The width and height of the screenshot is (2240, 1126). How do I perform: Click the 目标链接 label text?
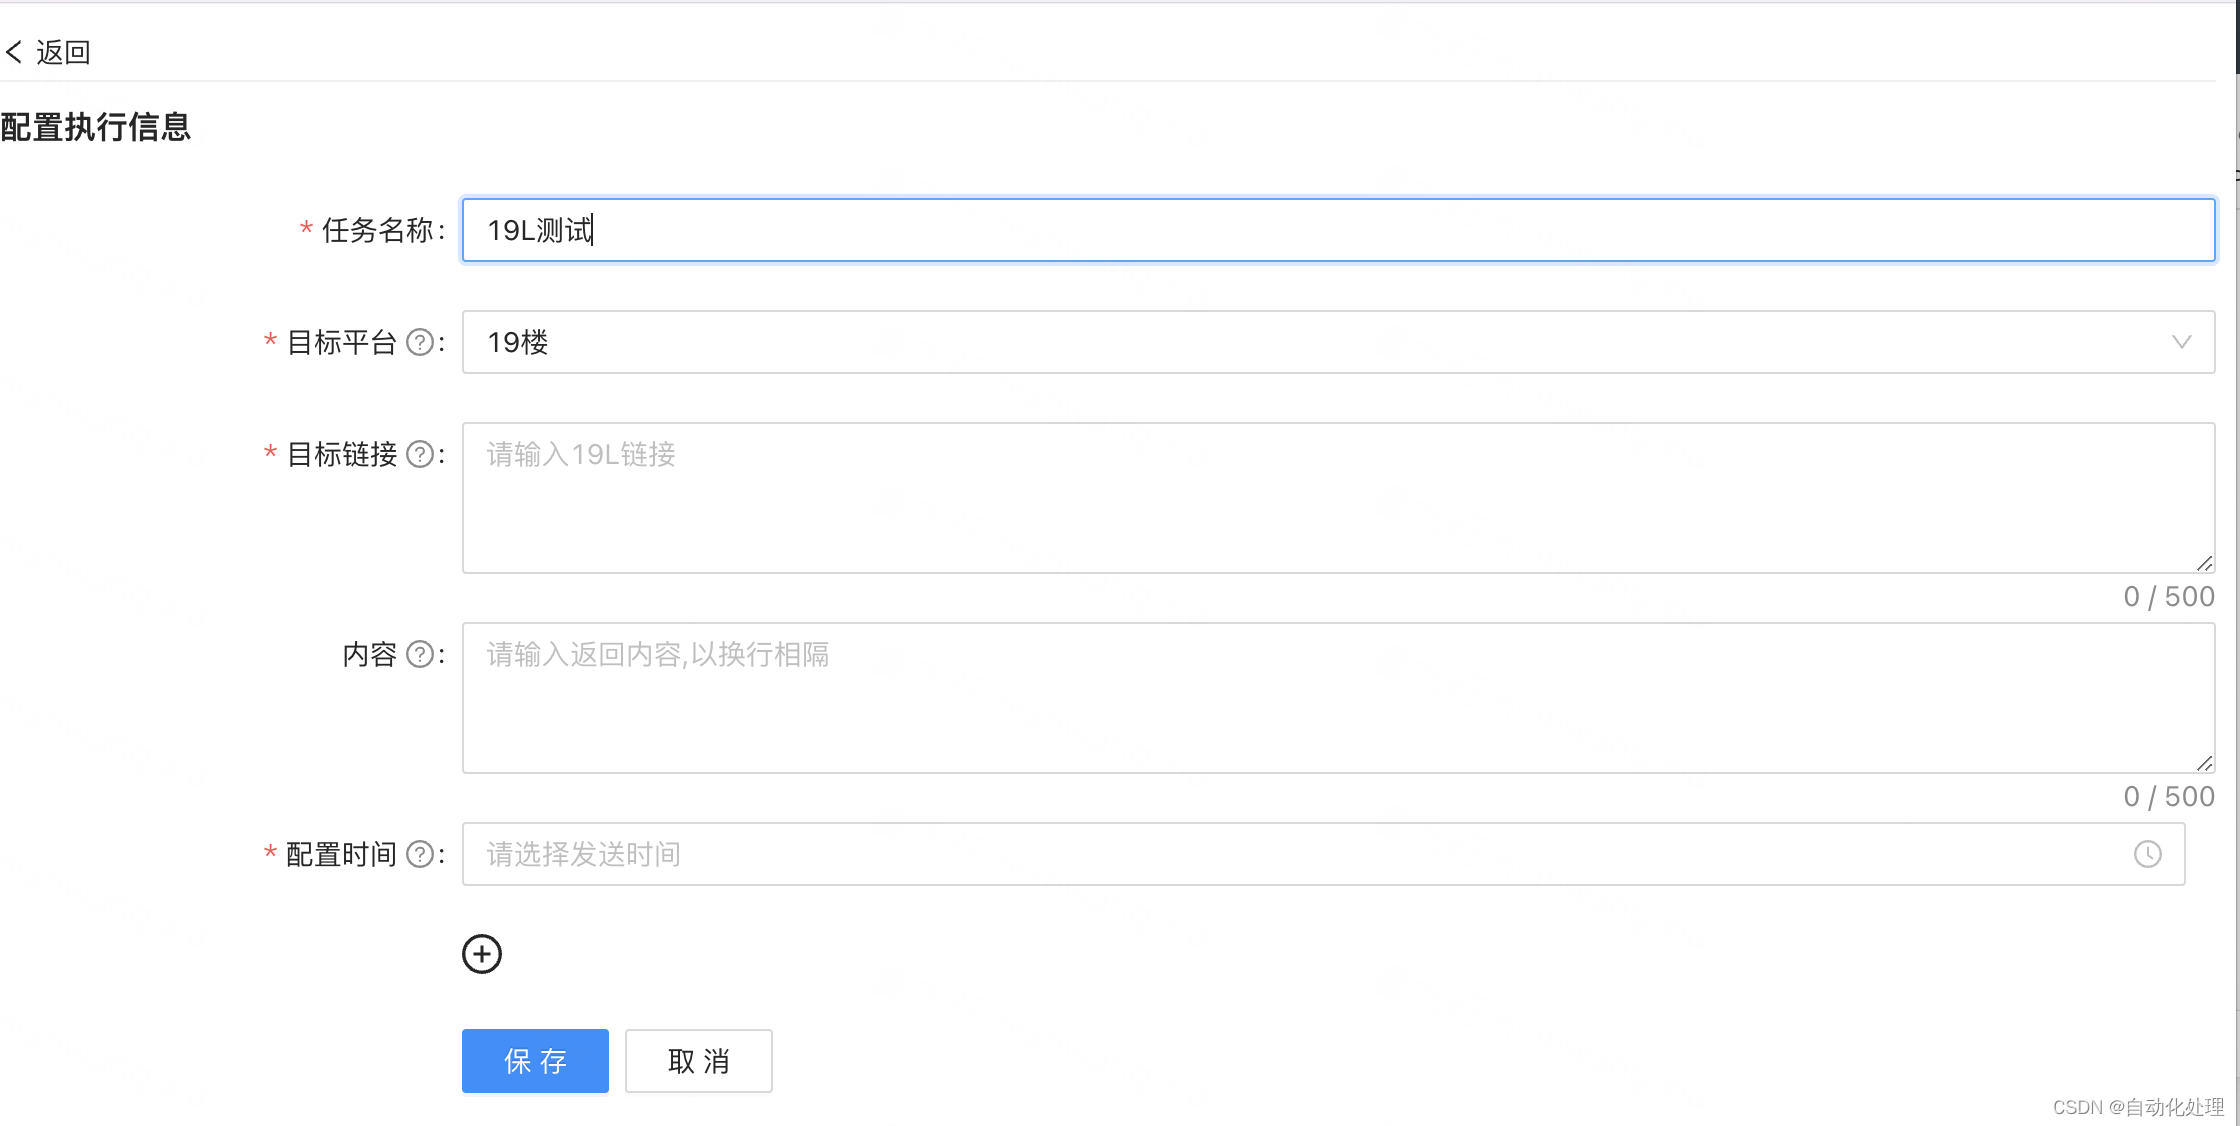point(342,455)
